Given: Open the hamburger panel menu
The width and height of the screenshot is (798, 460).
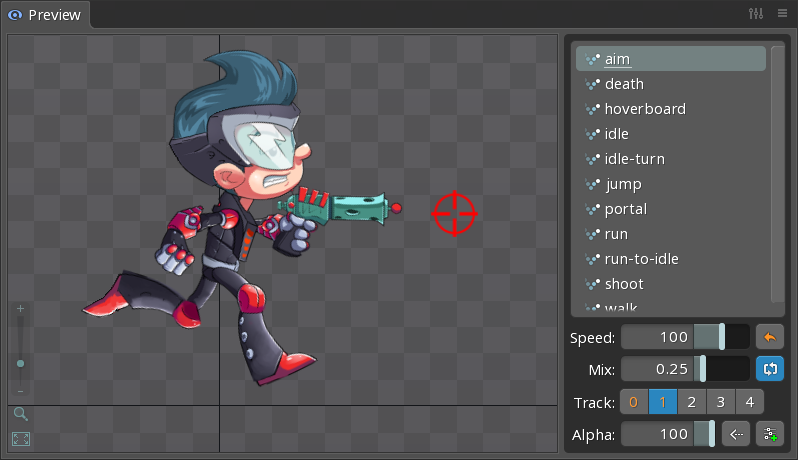Looking at the screenshot, I should point(782,14).
